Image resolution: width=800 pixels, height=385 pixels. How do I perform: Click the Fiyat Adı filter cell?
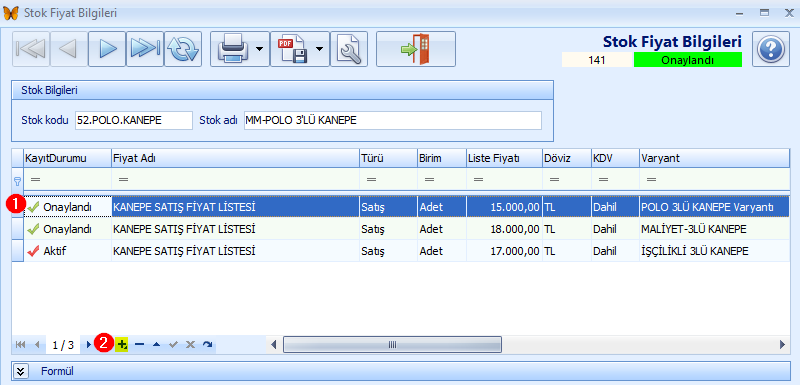(235, 180)
